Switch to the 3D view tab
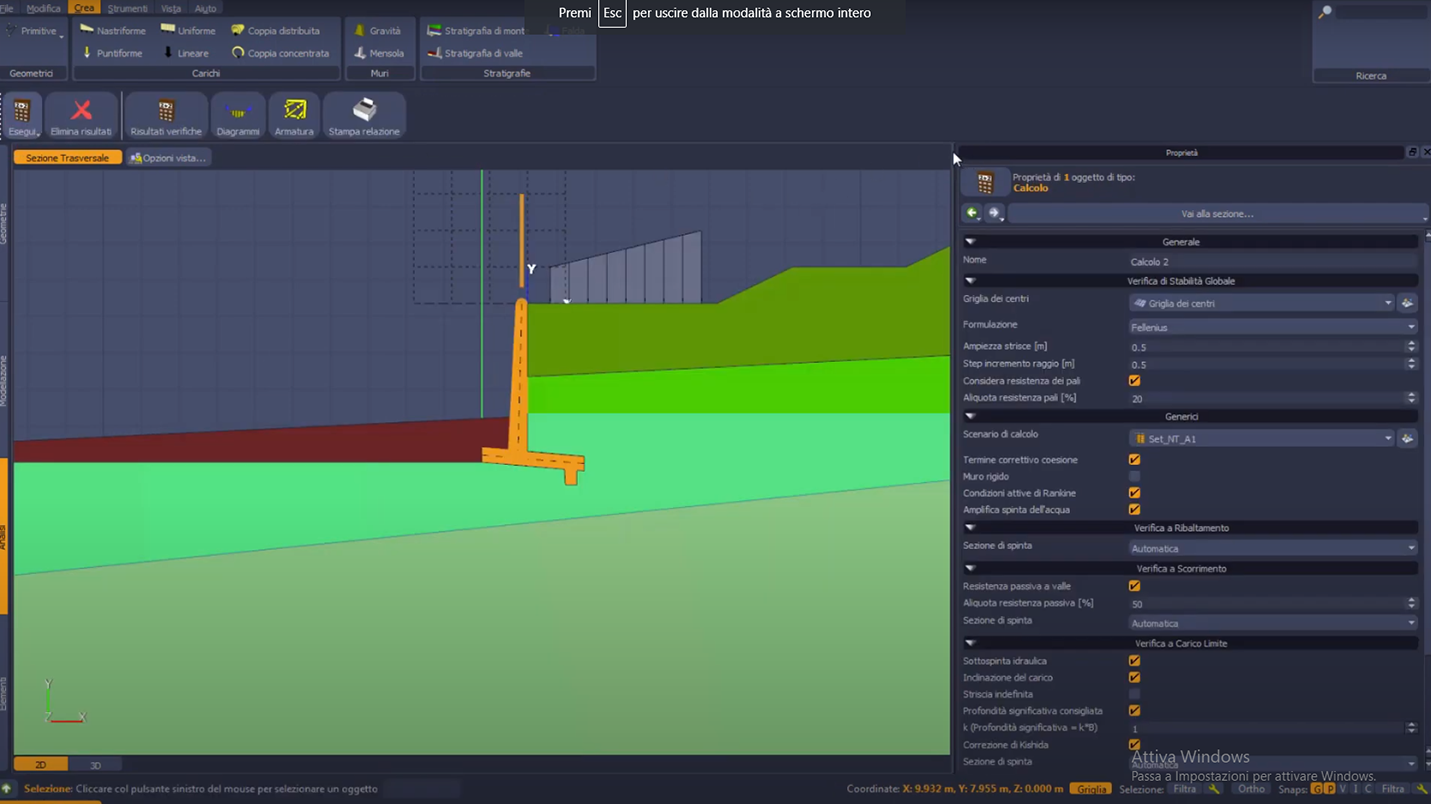Screen dimensions: 1431x804 (95, 765)
